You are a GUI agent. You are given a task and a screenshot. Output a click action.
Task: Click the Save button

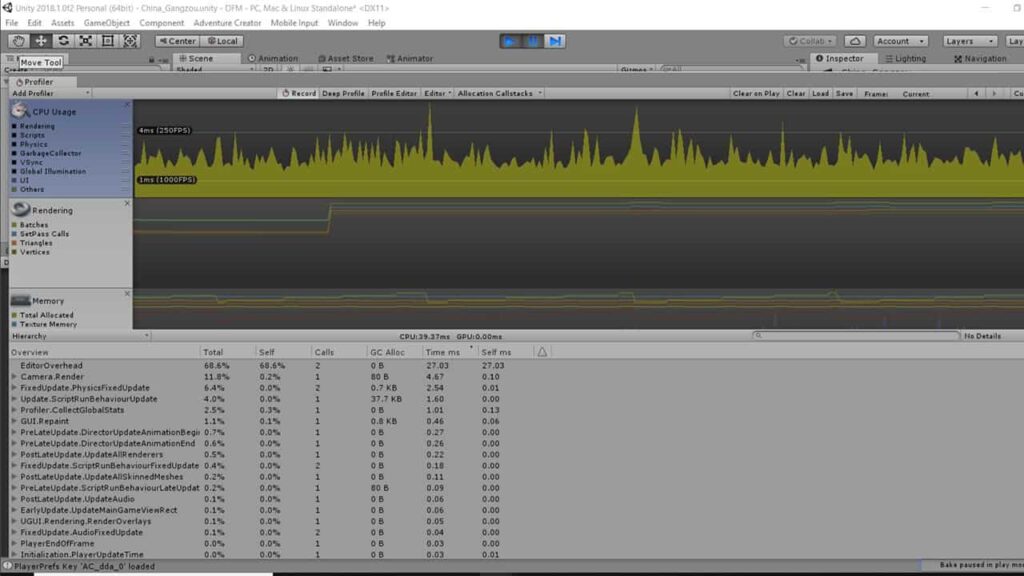[844, 93]
